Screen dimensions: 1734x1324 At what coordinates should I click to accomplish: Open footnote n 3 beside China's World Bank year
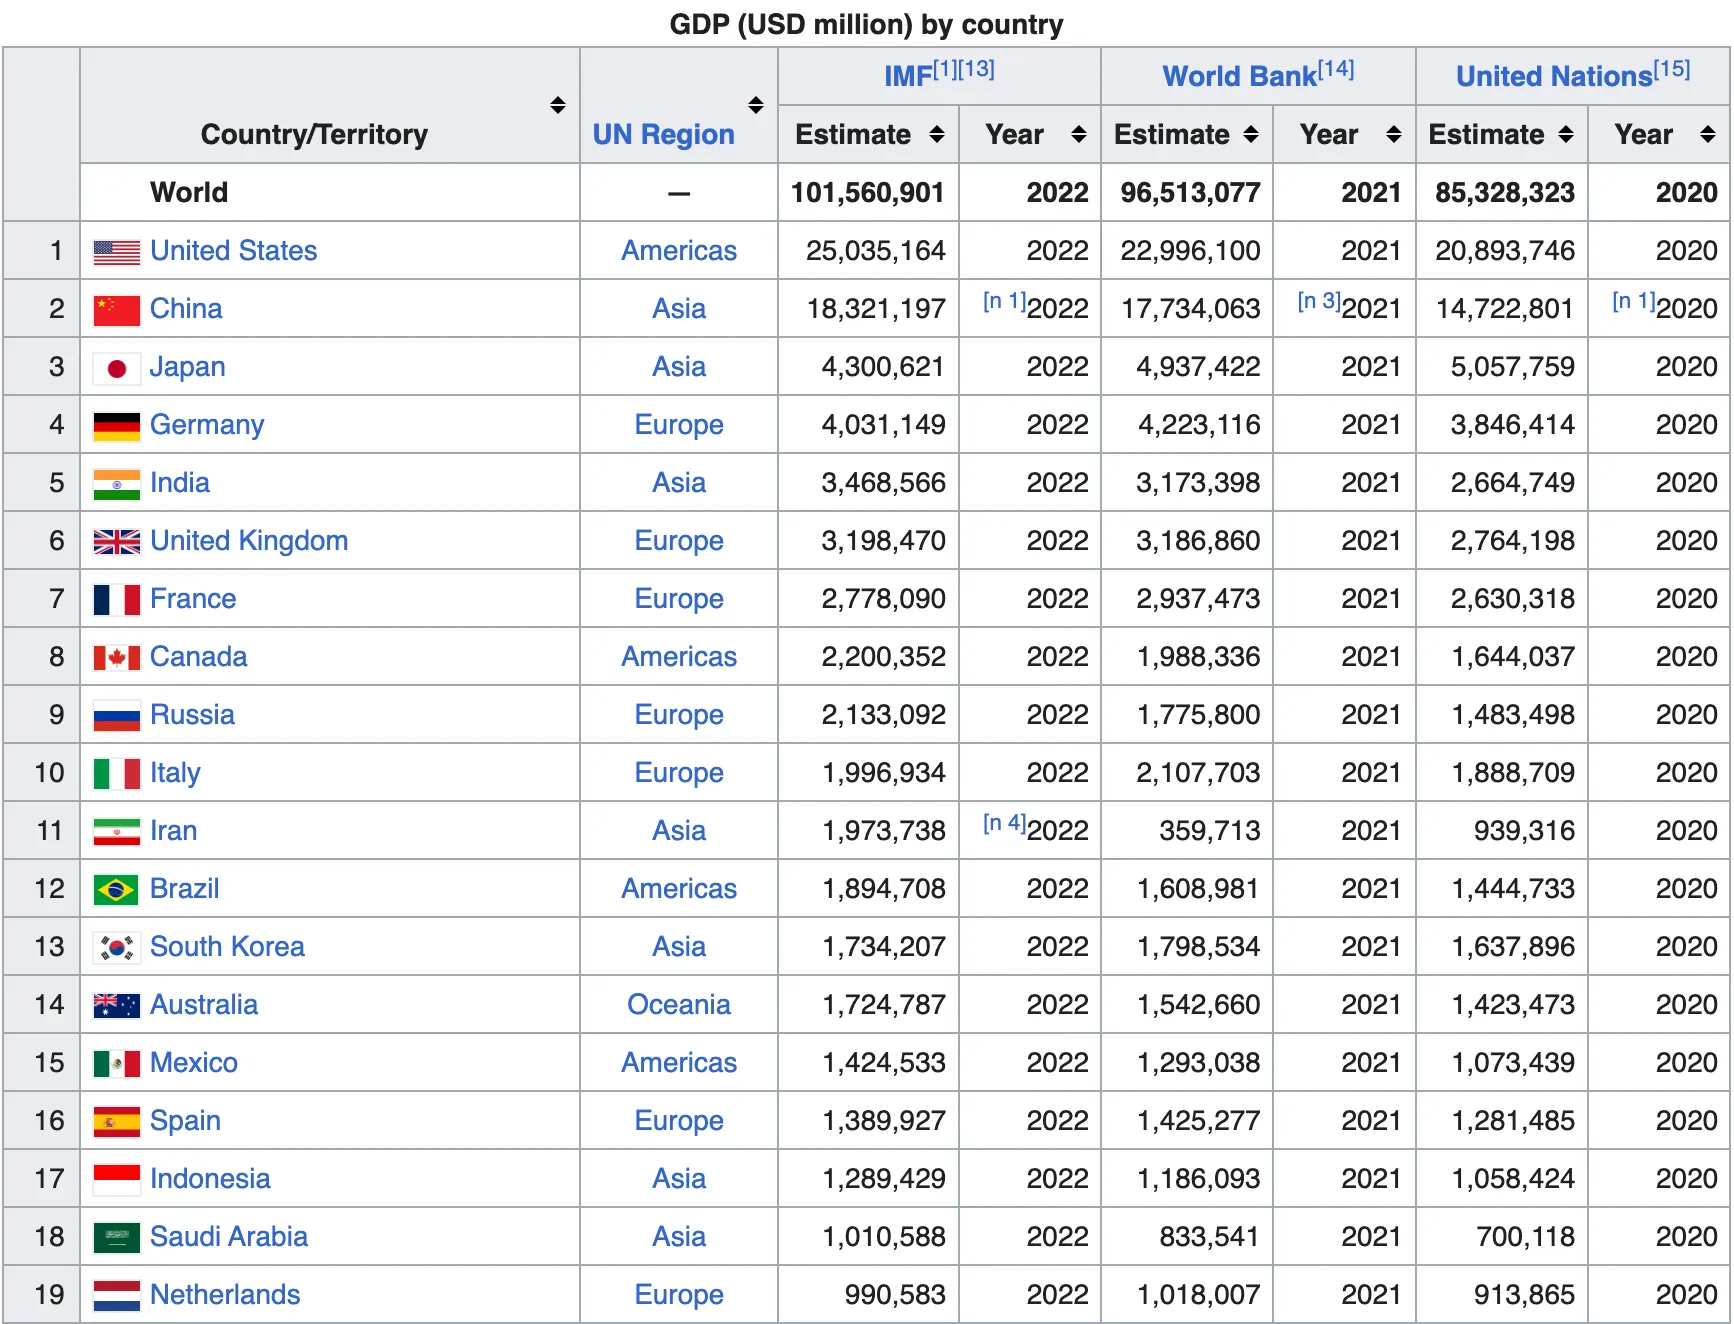click(x=1319, y=301)
